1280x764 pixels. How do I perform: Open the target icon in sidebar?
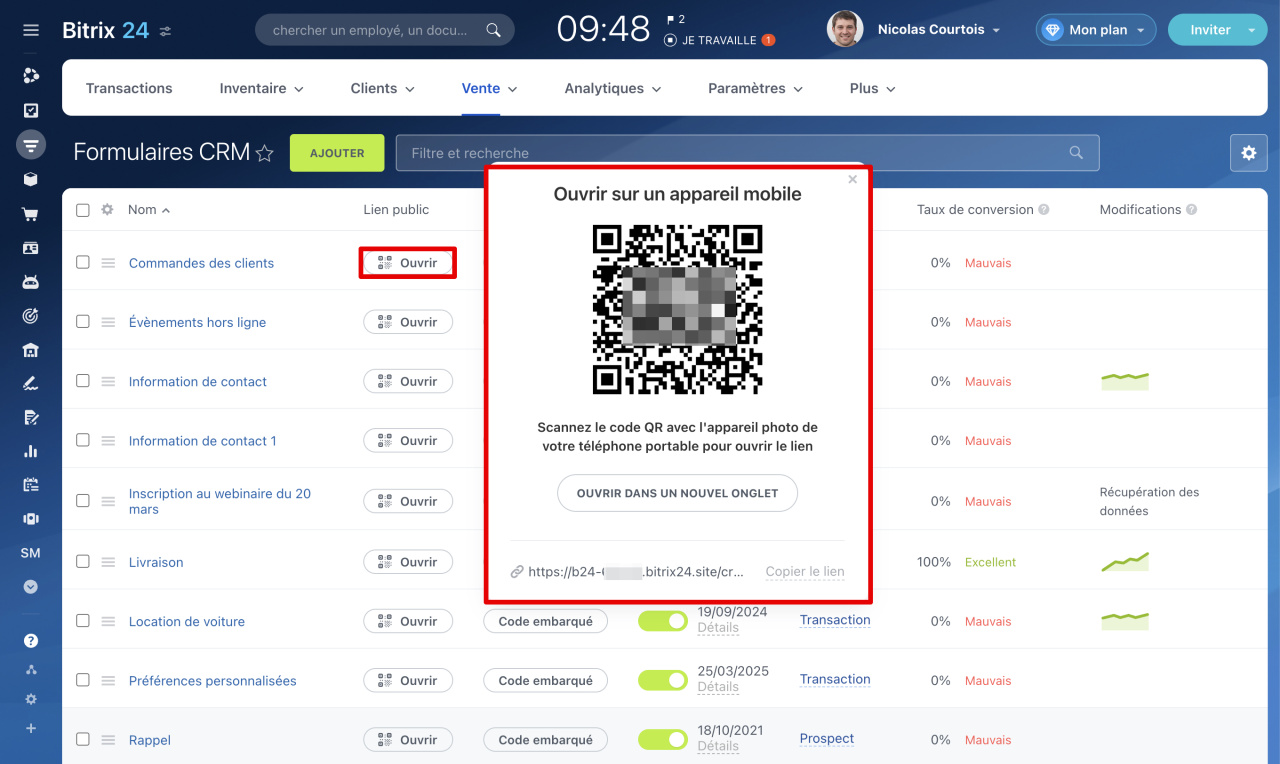point(31,316)
